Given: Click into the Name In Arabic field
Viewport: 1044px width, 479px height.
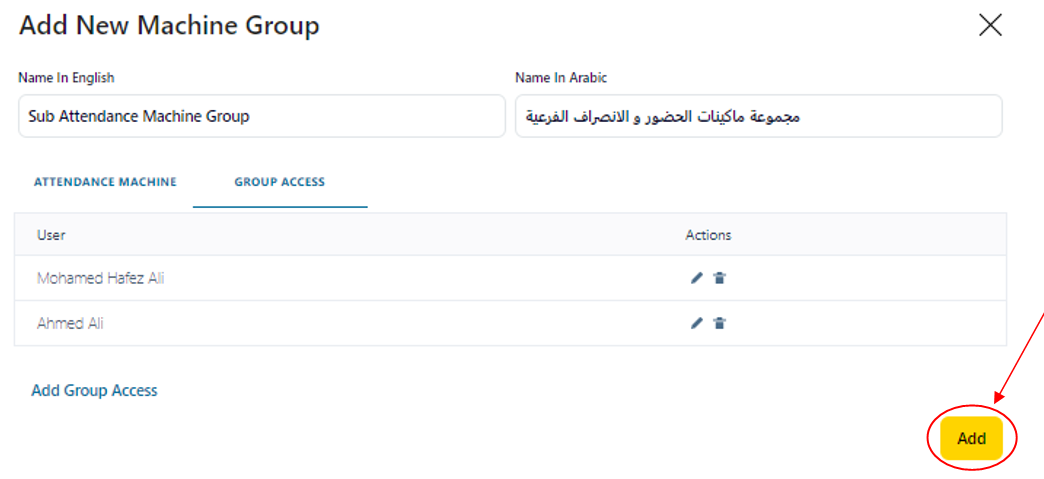Looking at the screenshot, I should (x=758, y=116).
